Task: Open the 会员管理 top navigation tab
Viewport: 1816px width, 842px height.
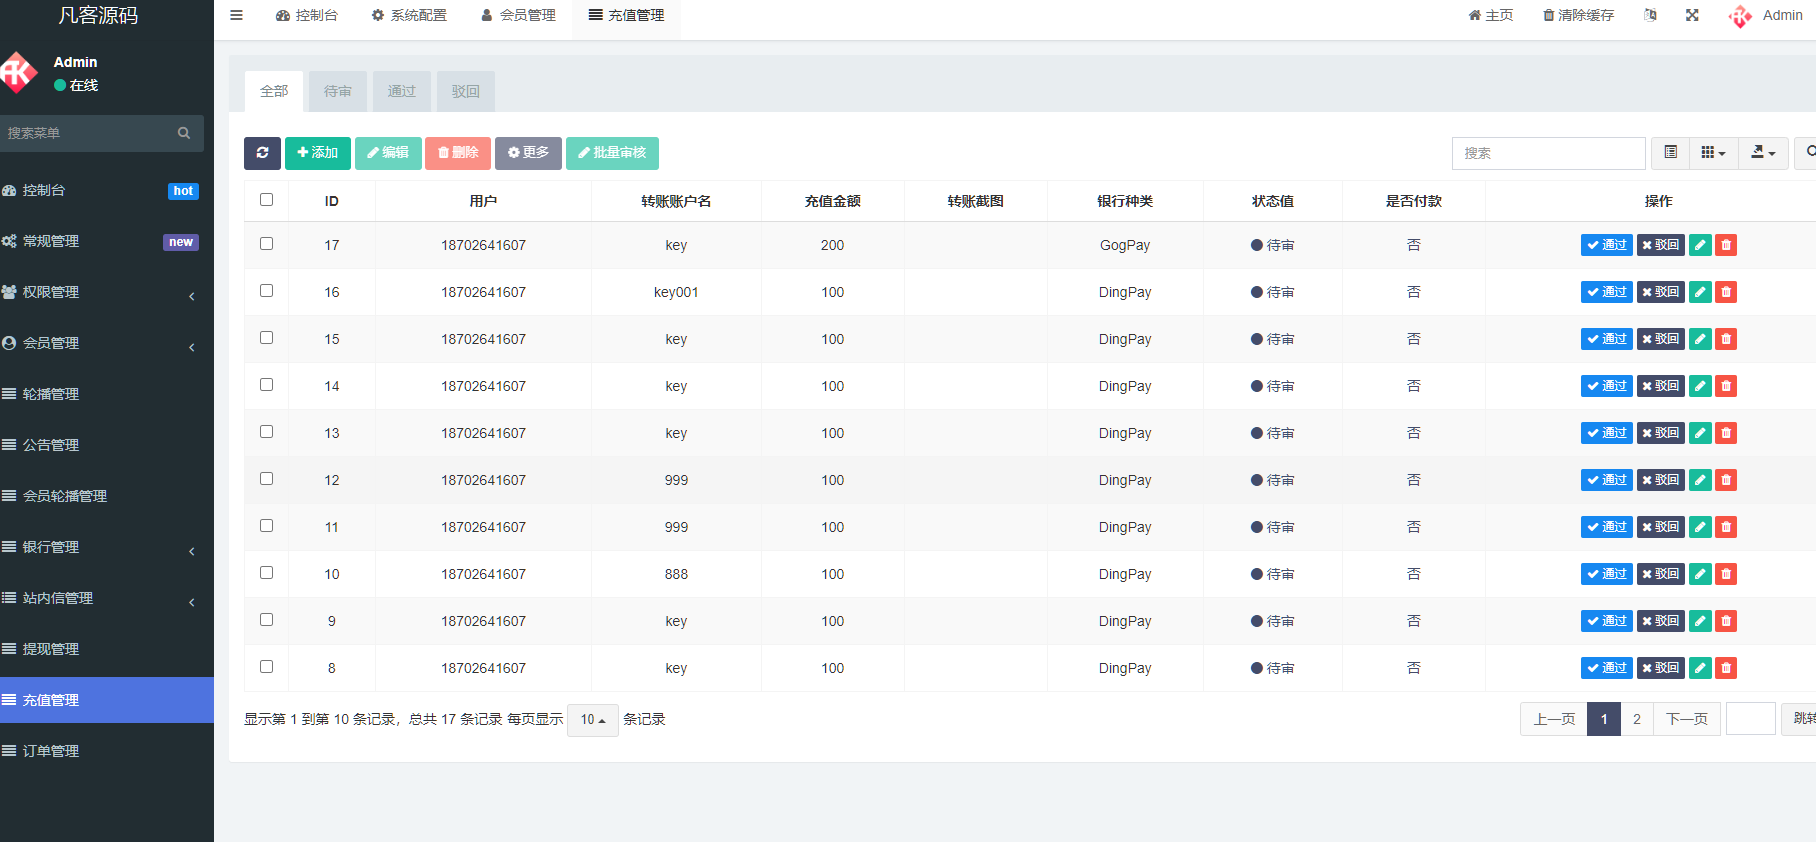Action: pyautogui.click(x=518, y=15)
